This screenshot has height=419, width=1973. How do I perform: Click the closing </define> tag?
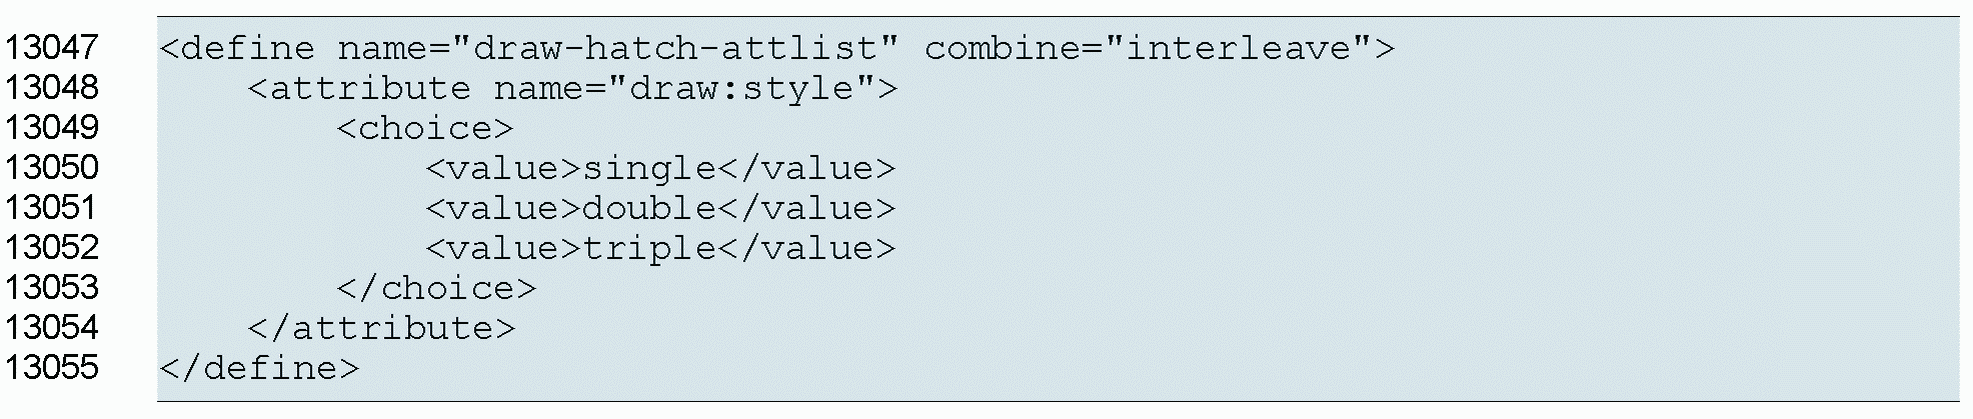tap(258, 368)
